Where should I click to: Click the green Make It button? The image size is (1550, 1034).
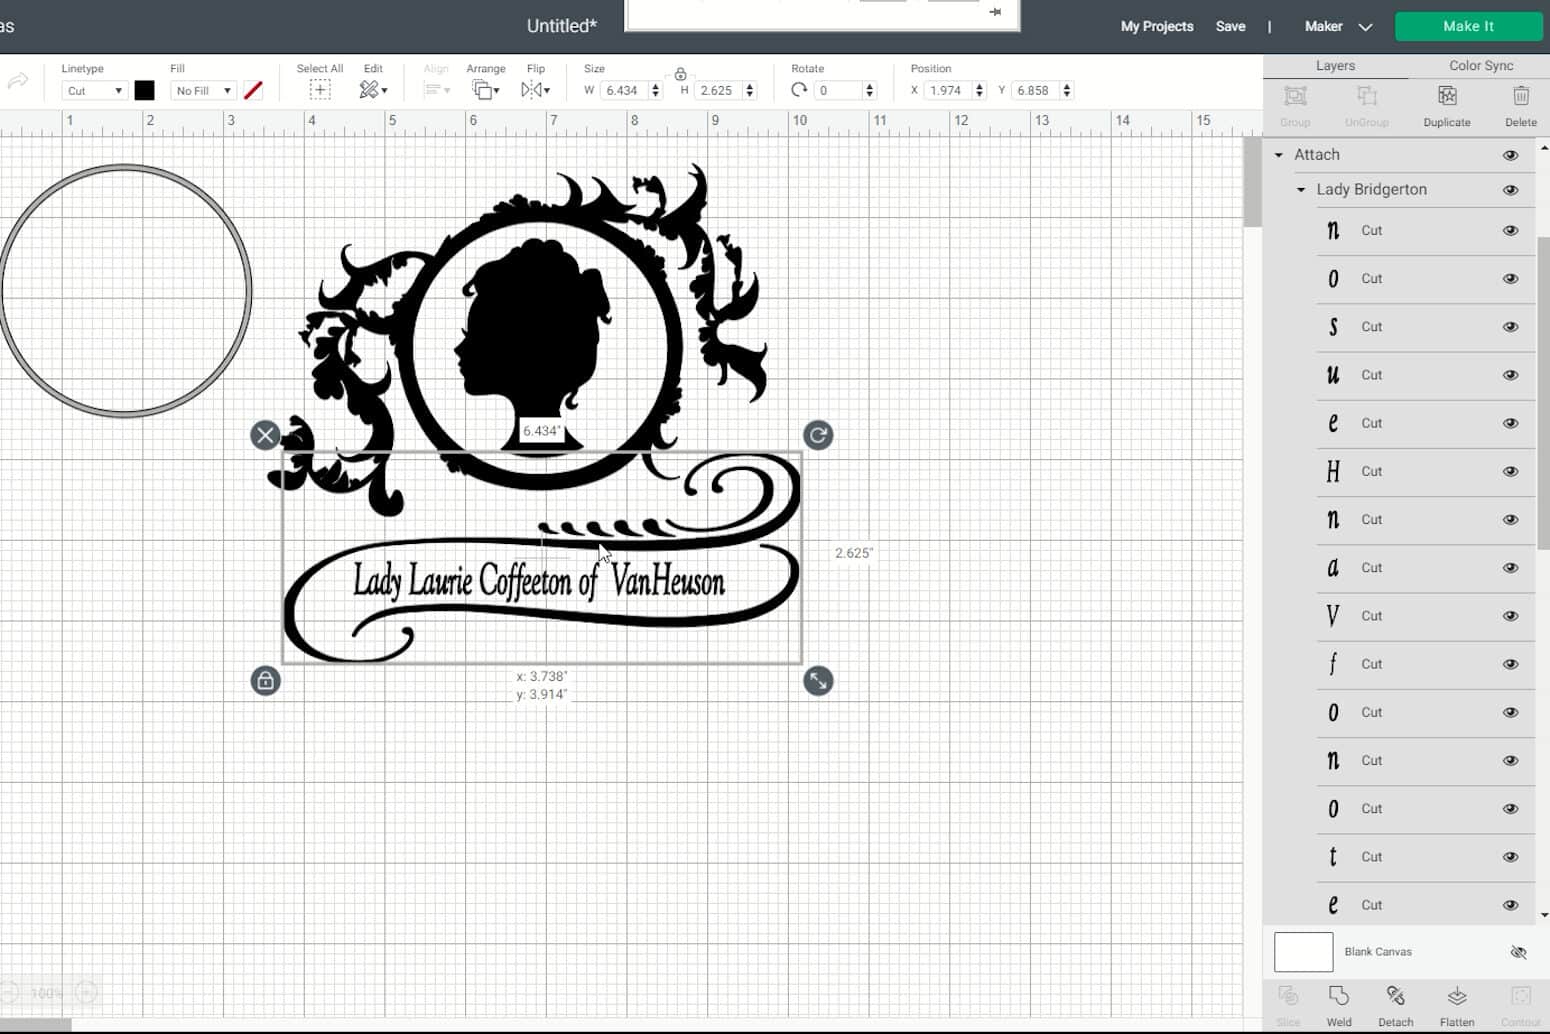pos(1468,26)
